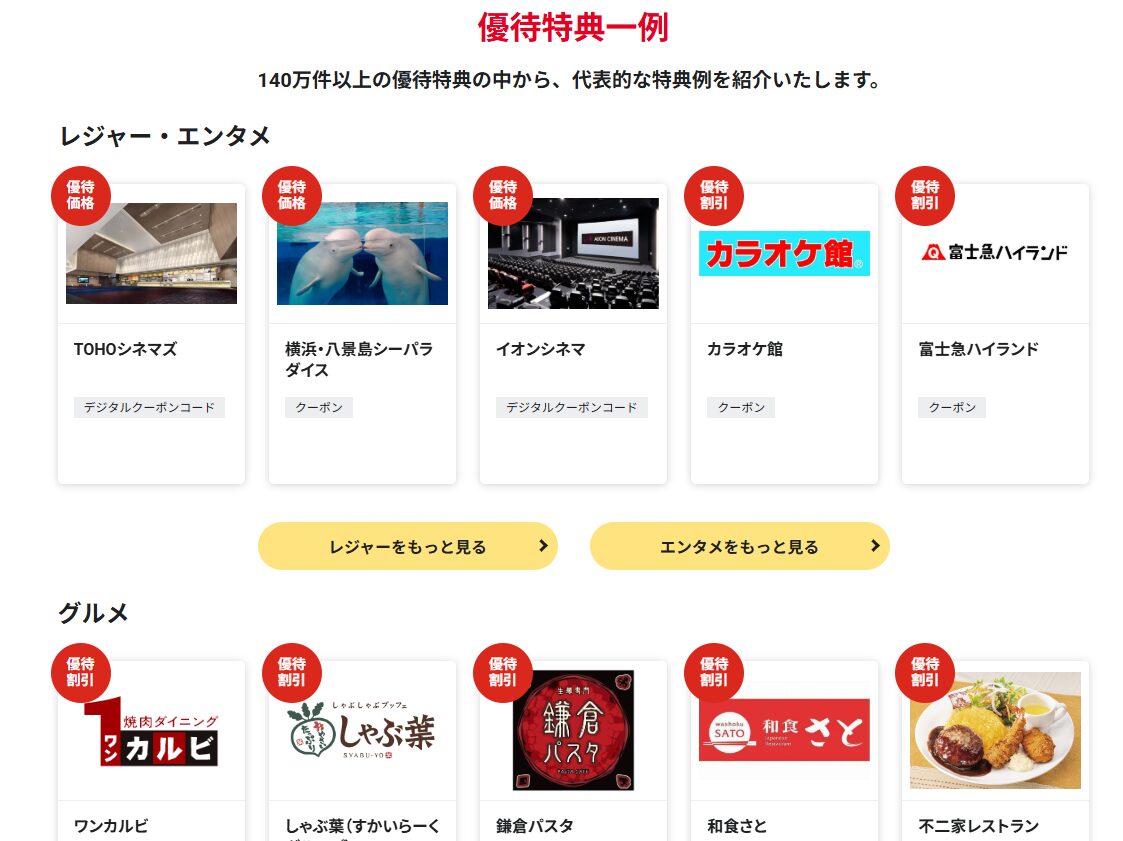Click the 和食さと logo
Viewport: 1123px width, 841px height.
pyautogui.click(x=784, y=730)
